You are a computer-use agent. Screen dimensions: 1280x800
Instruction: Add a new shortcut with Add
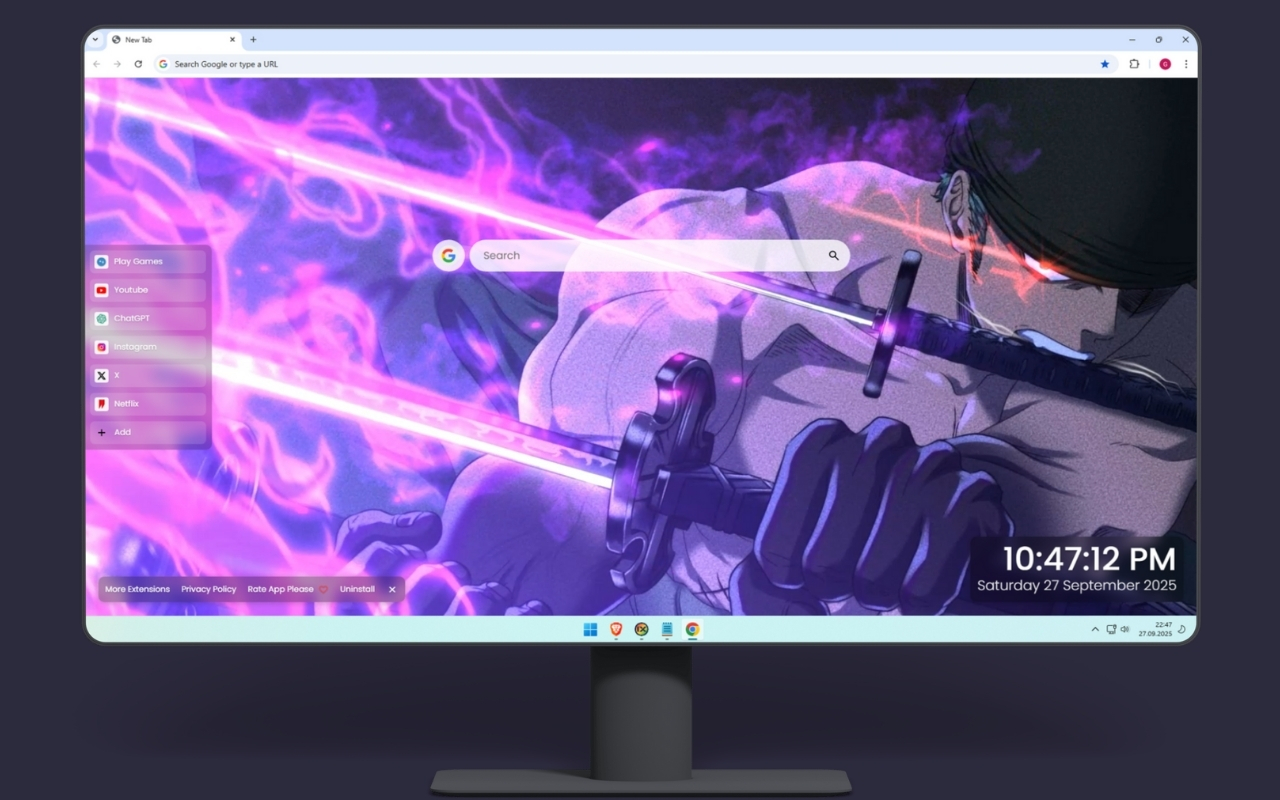(x=148, y=432)
